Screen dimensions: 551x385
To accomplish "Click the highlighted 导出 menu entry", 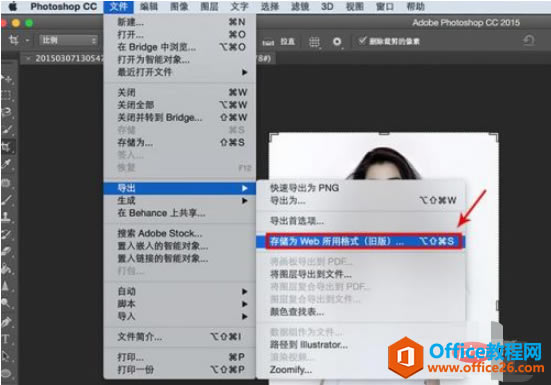I will pyautogui.click(x=180, y=188).
